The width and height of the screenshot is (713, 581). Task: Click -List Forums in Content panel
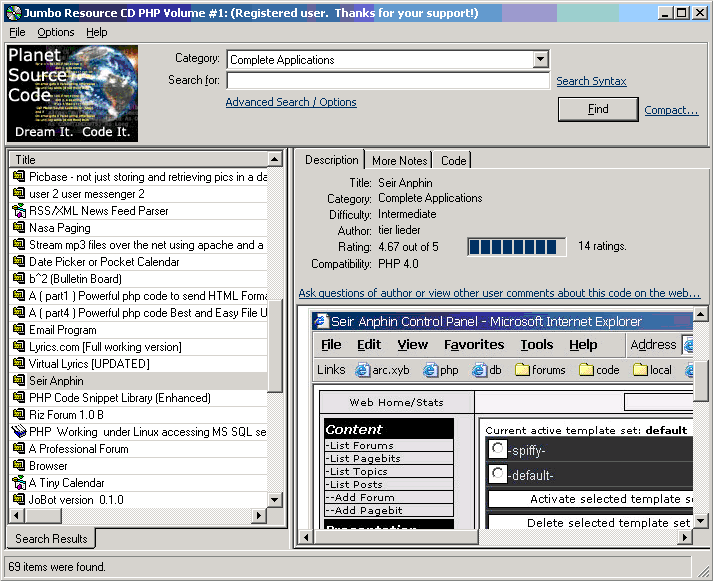(x=389, y=446)
